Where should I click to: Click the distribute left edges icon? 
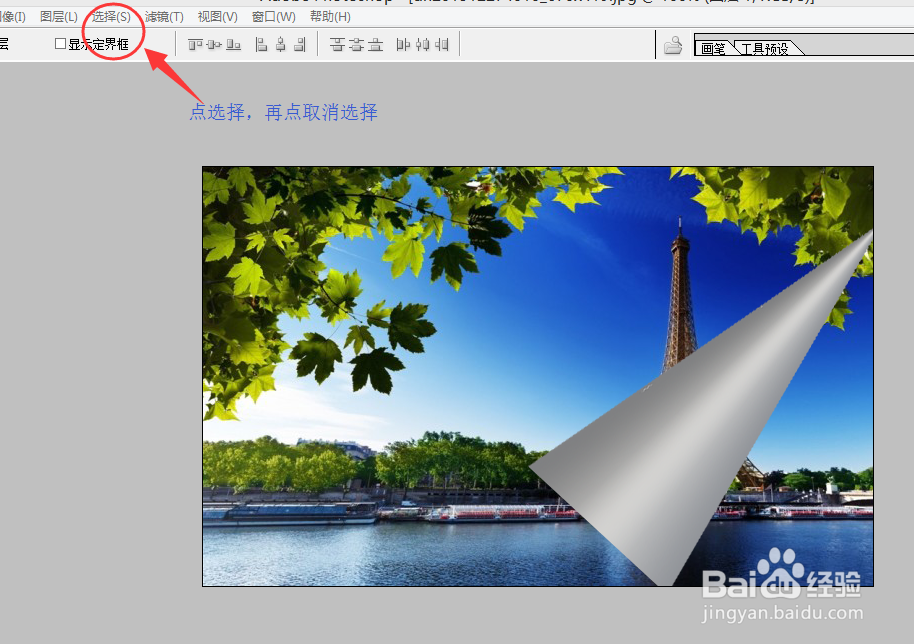403,44
